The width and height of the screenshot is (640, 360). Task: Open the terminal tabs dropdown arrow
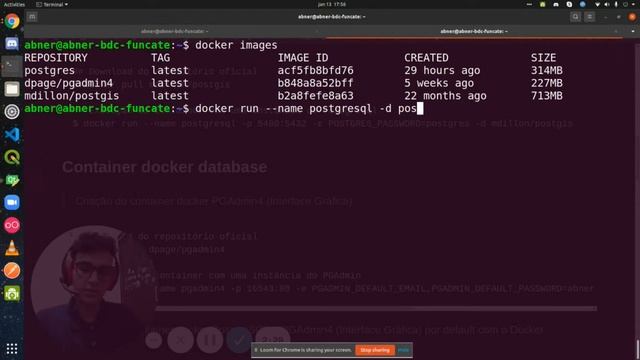pyautogui.click(x=633, y=31)
